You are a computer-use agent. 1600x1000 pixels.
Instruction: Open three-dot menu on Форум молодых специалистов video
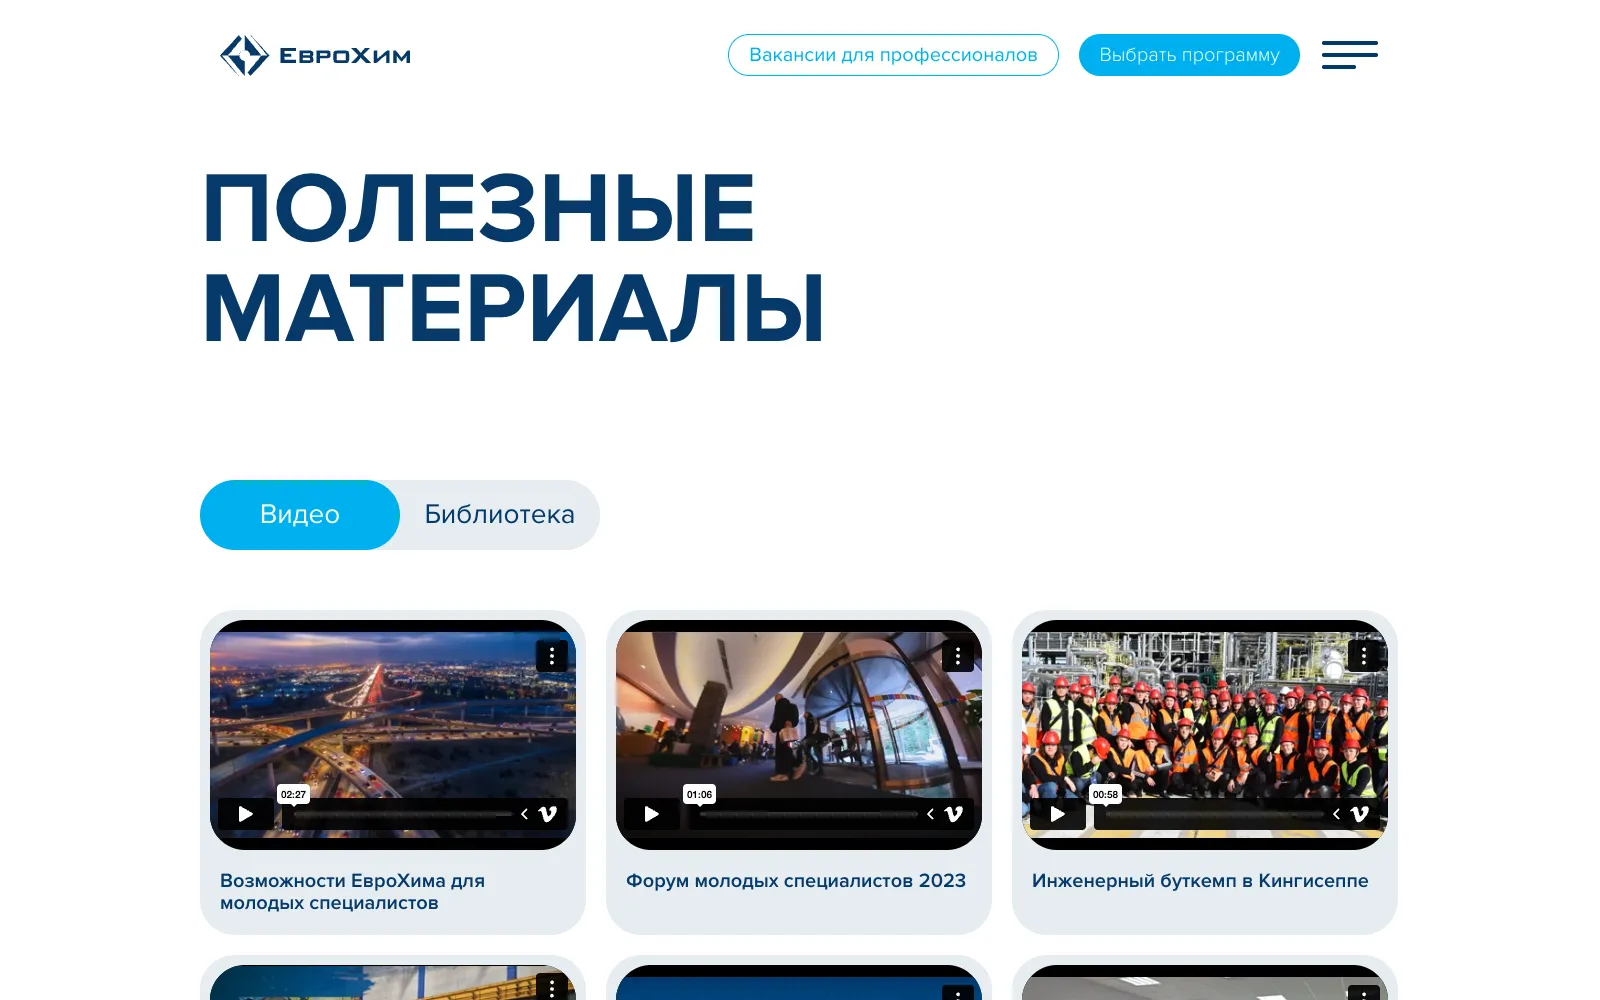(958, 656)
